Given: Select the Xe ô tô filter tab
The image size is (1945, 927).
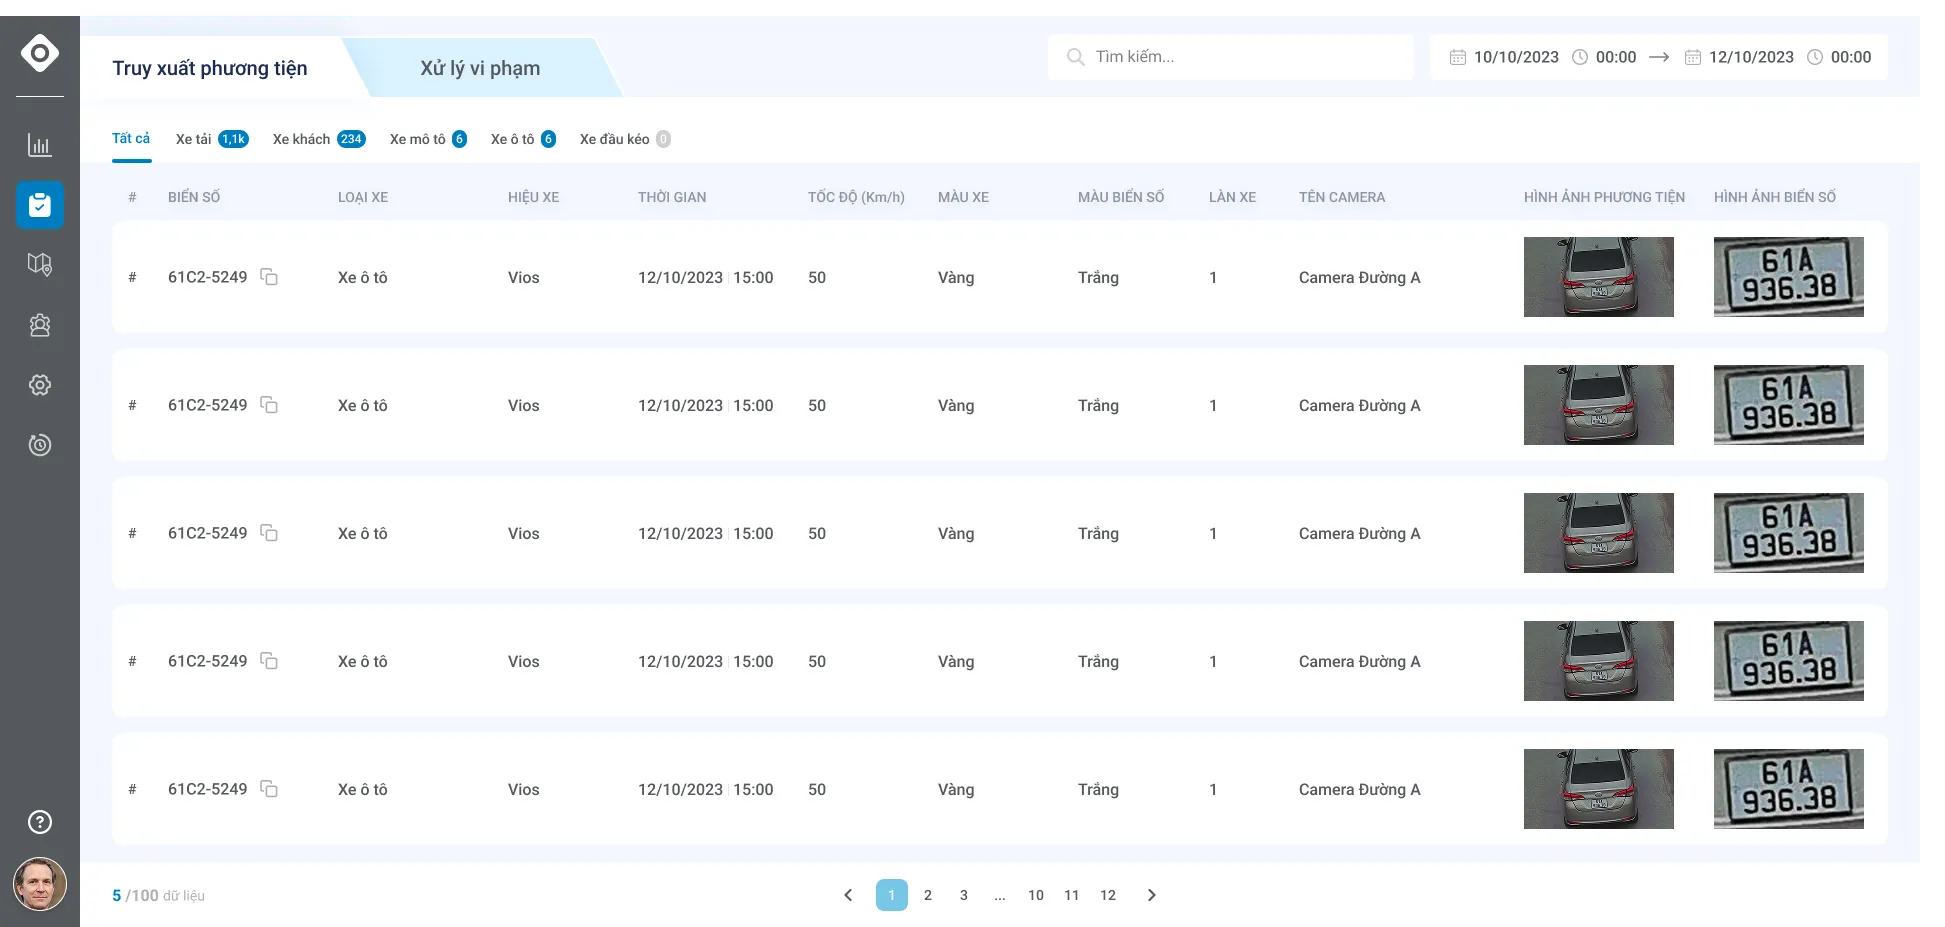Looking at the screenshot, I should pyautogui.click(x=523, y=139).
